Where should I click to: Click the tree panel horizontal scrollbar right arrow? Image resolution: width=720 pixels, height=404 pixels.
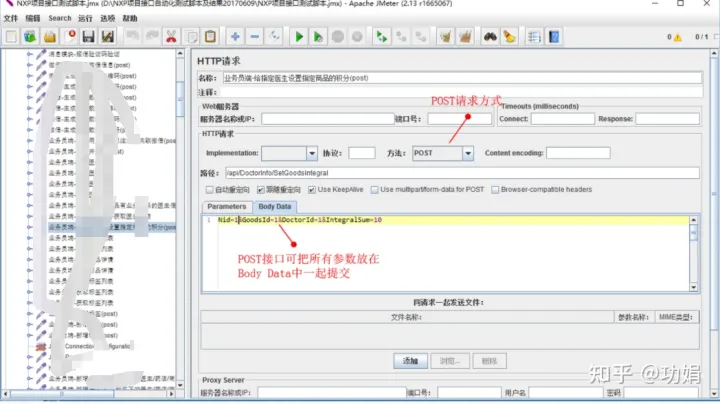(x=171, y=394)
